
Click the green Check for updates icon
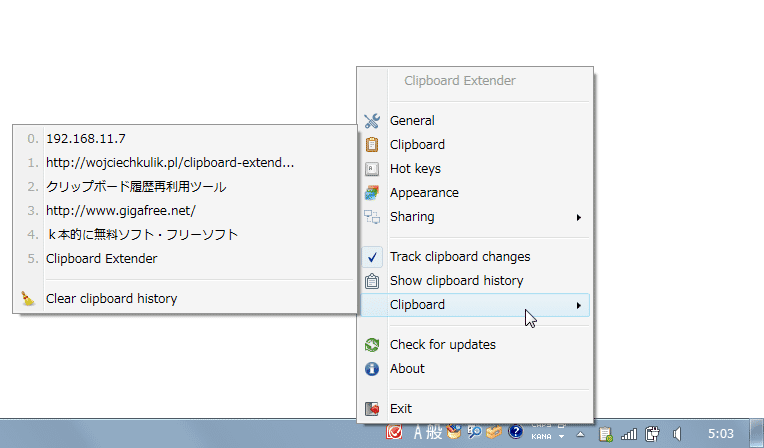[372, 345]
